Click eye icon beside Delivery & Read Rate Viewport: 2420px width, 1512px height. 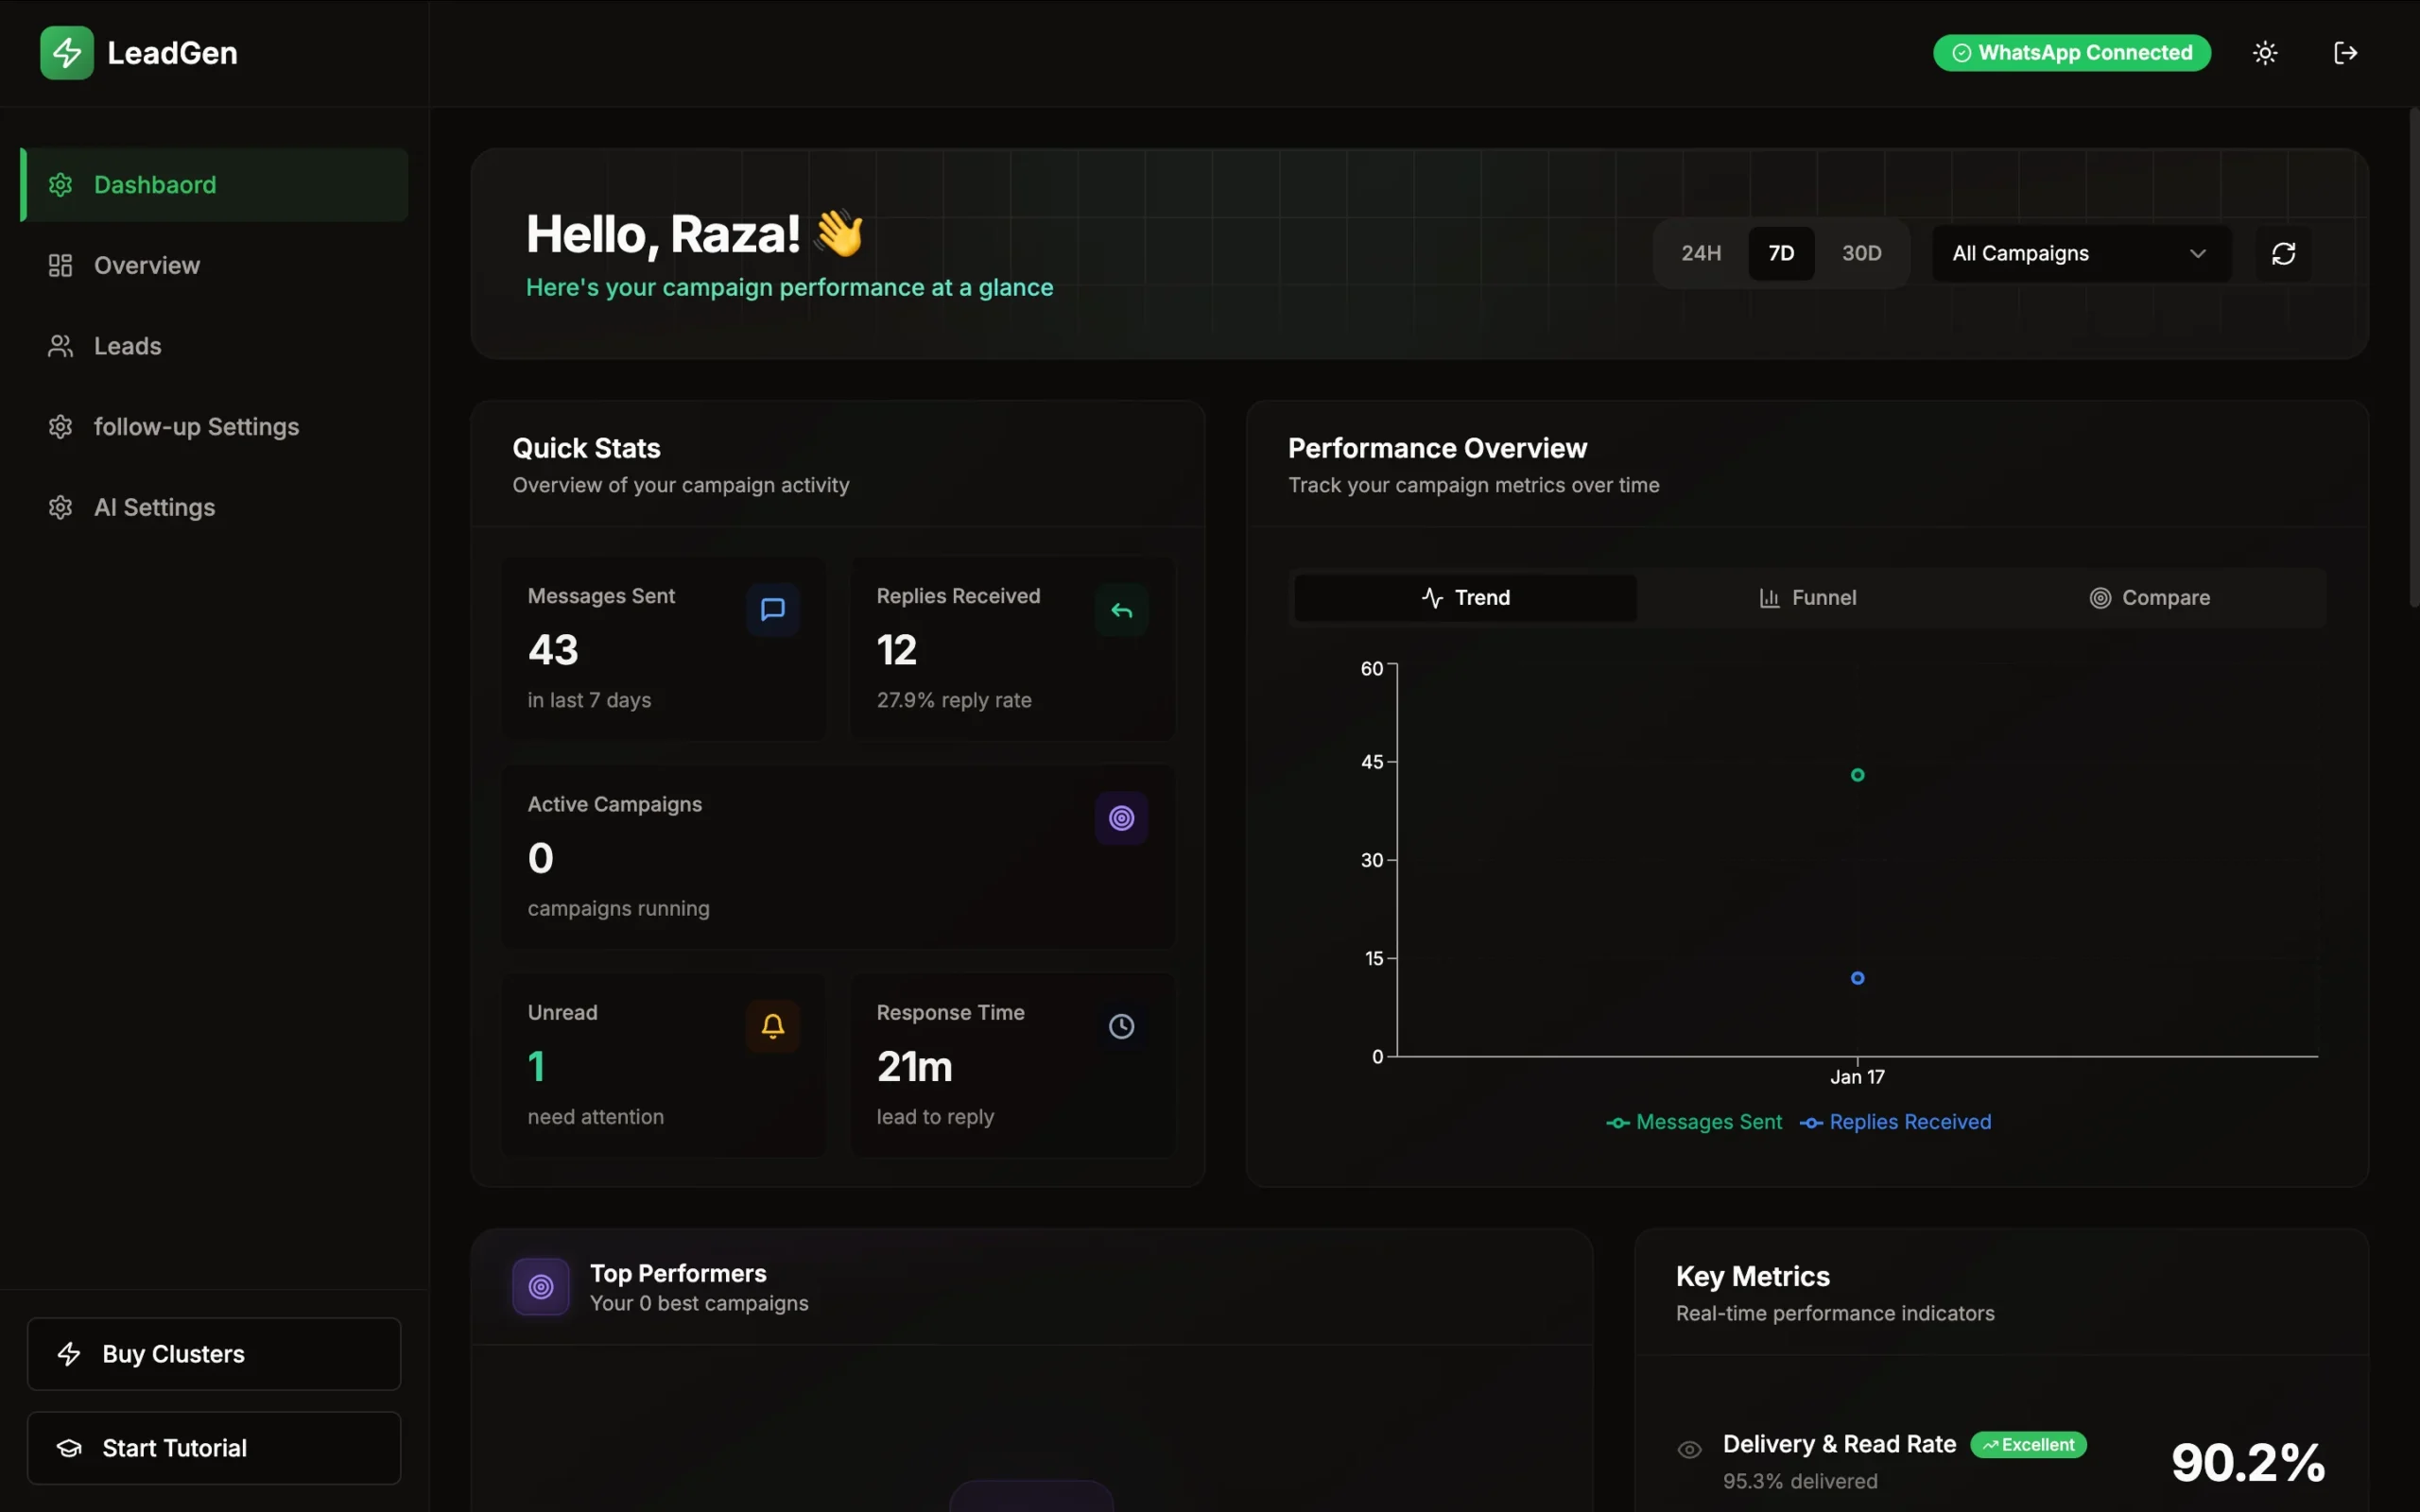pyautogui.click(x=1689, y=1449)
